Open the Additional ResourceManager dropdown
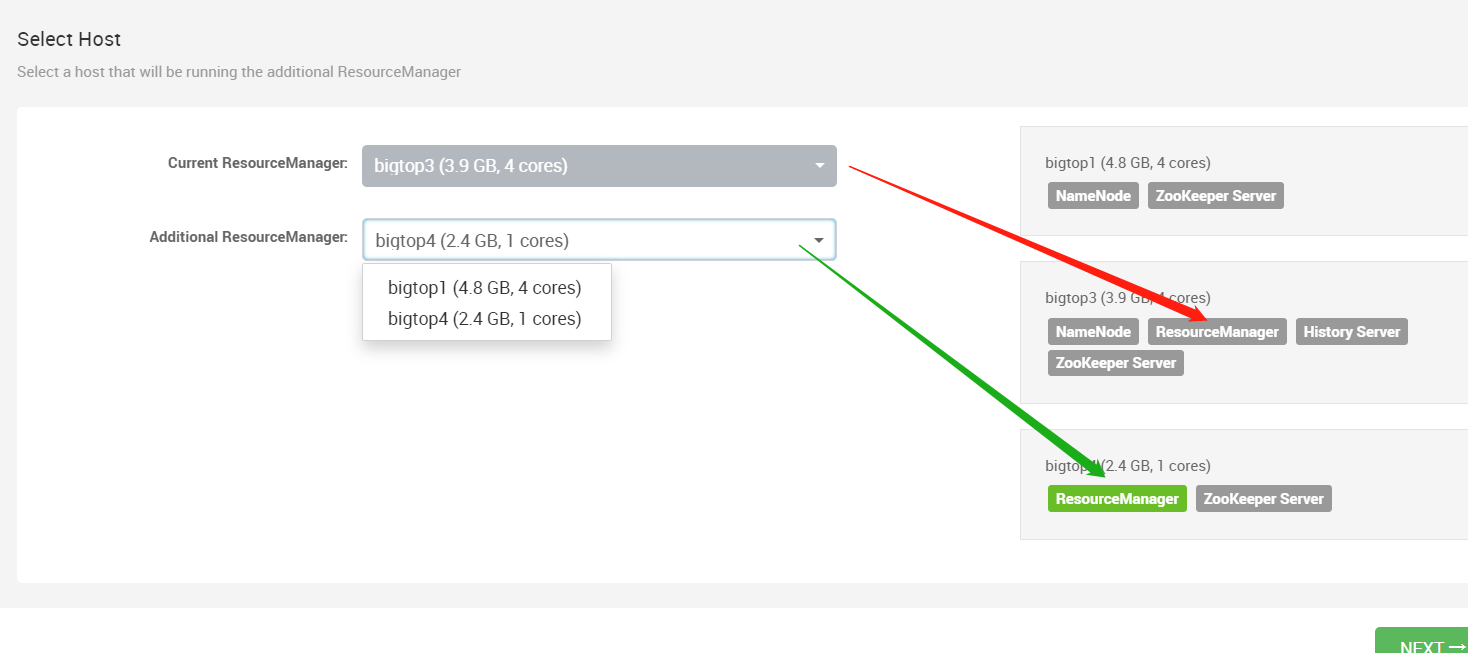 tap(599, 240)
